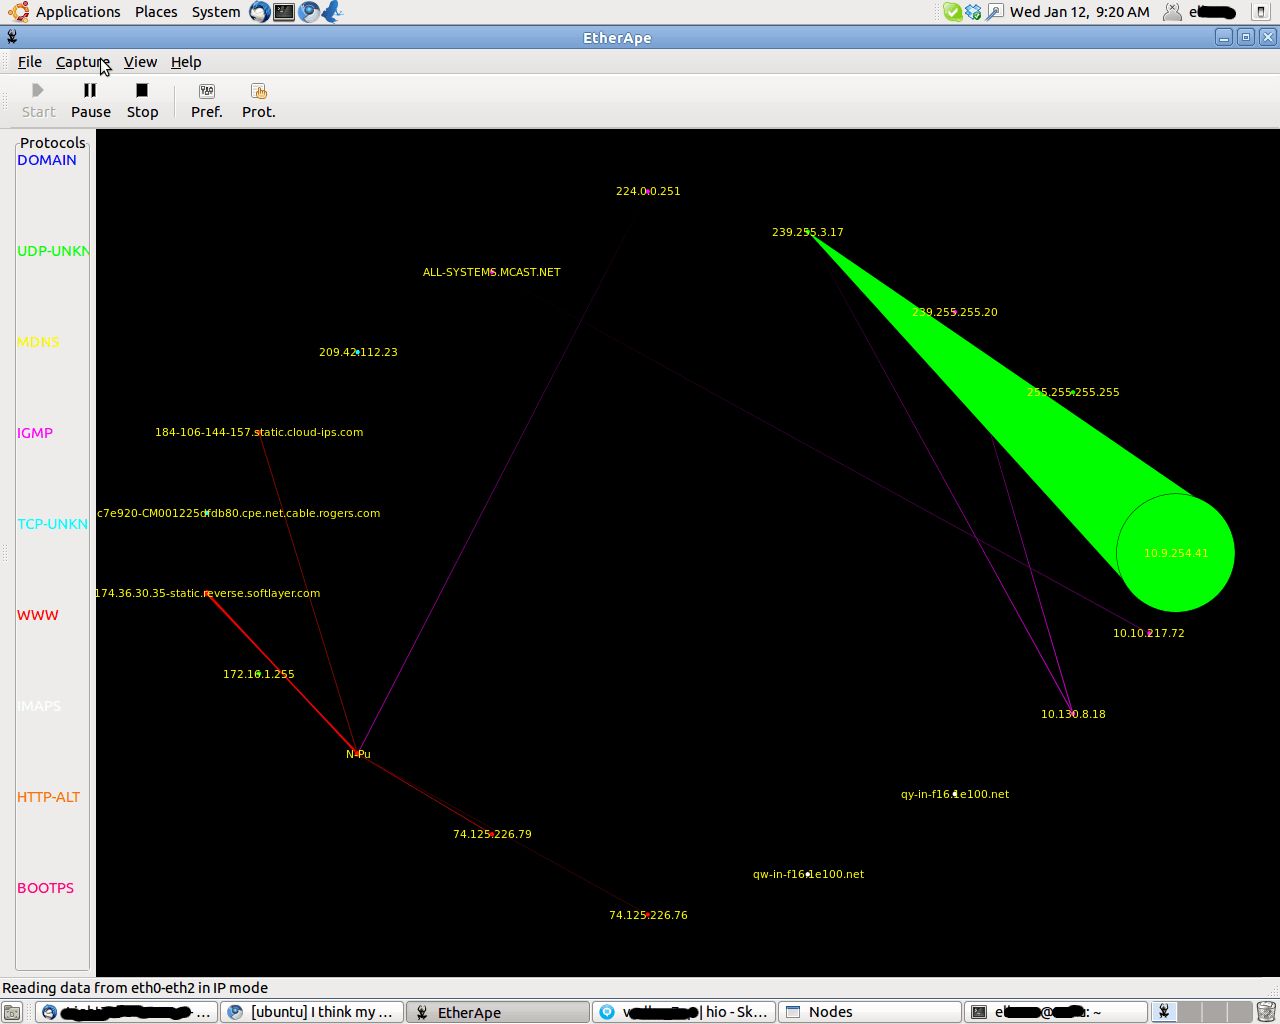The image size is (1280, 1024).
Task: Open the Capture menu
Action: click(82, 62)
